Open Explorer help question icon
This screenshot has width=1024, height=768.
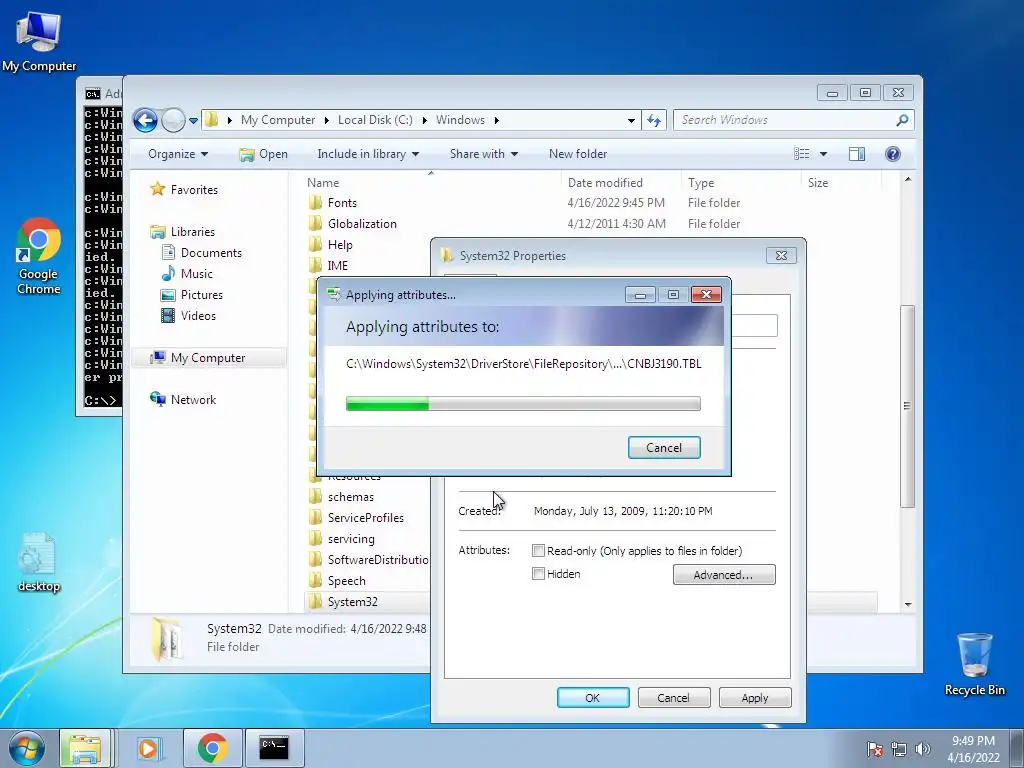coord(893,154)
